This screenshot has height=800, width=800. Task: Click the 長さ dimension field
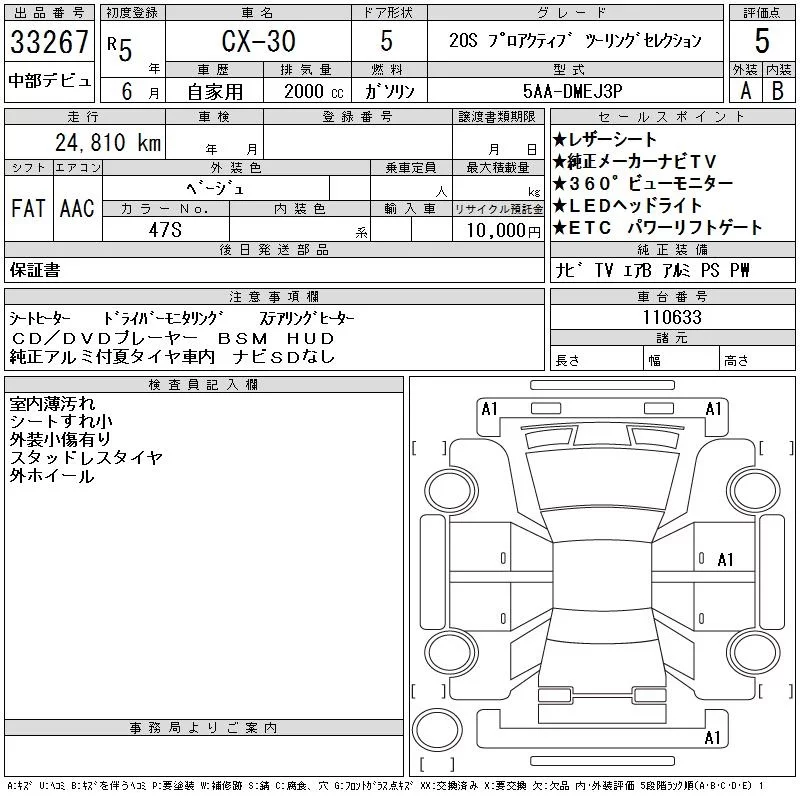596,358
